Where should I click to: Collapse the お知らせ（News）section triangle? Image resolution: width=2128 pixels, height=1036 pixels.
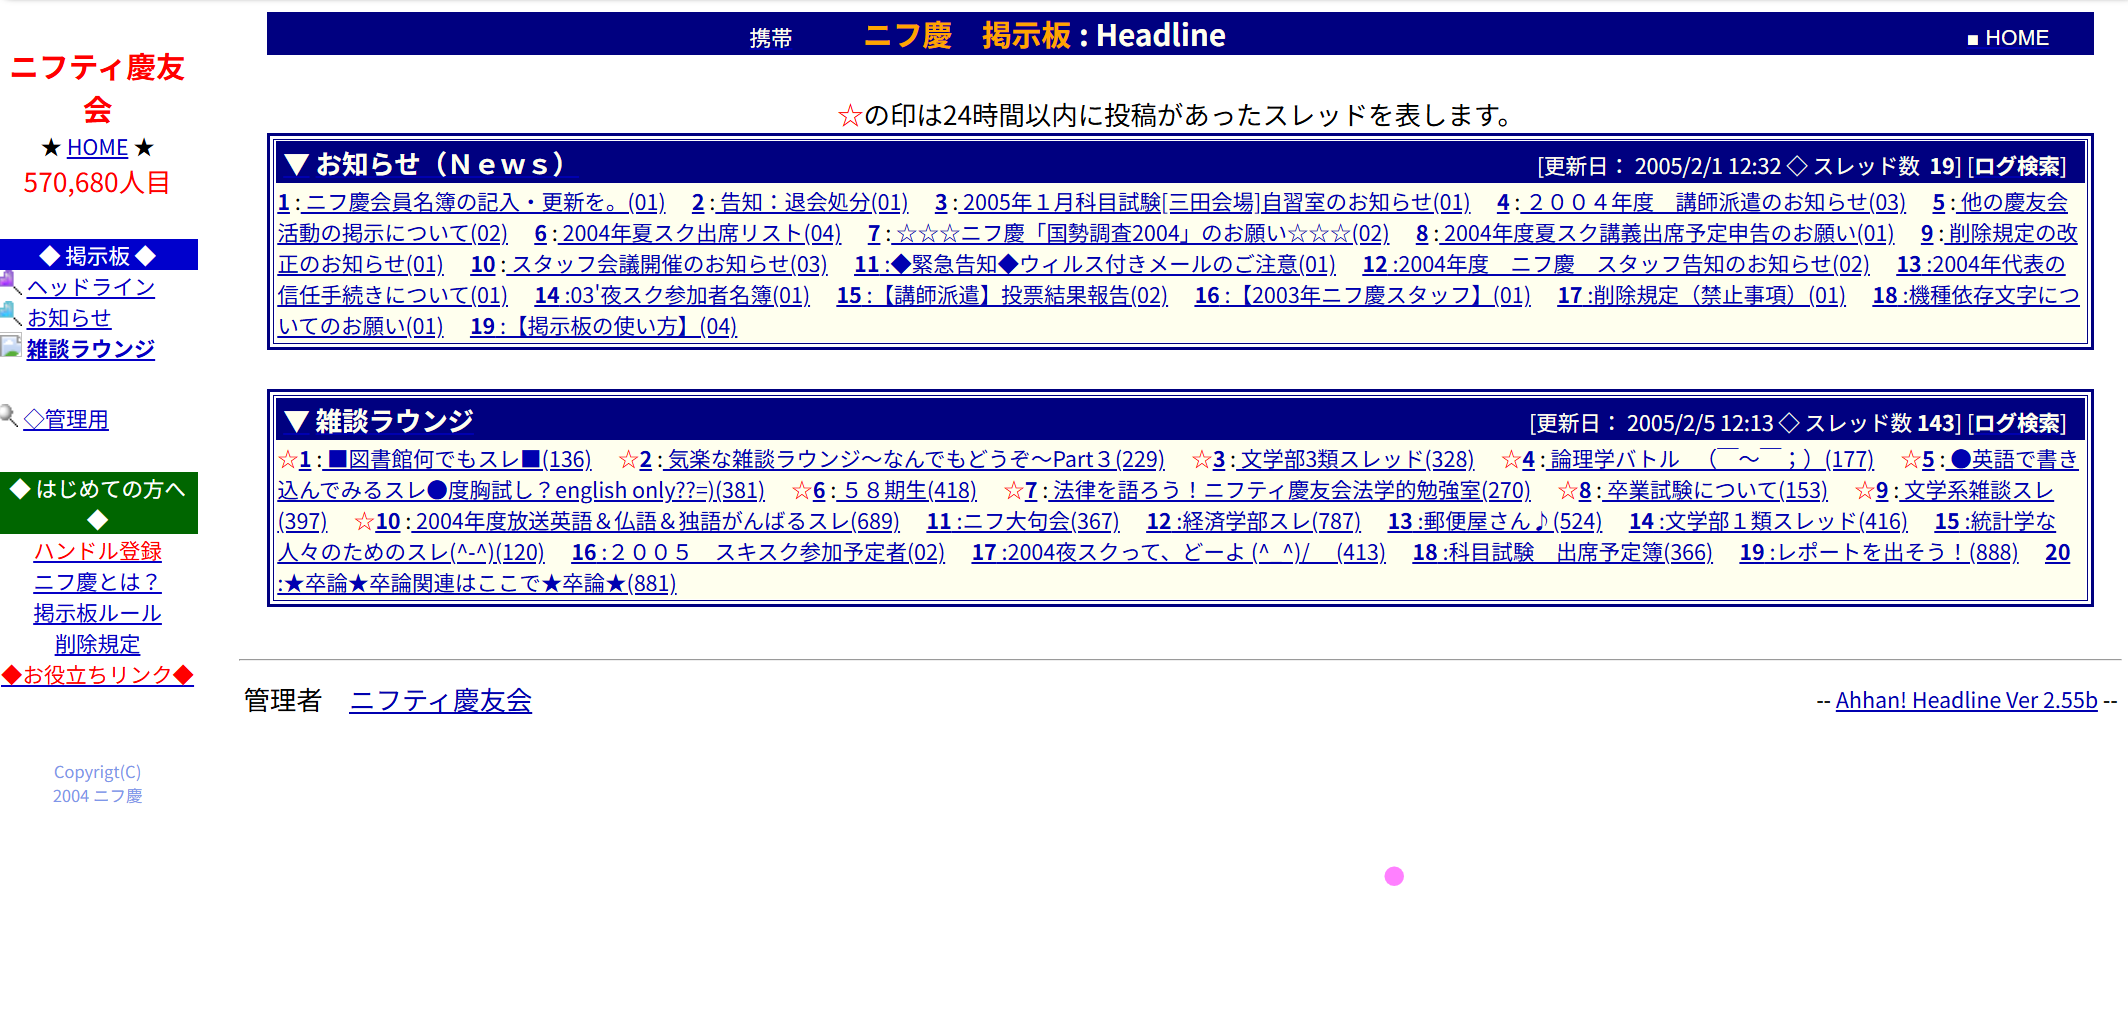pos(295,163)
